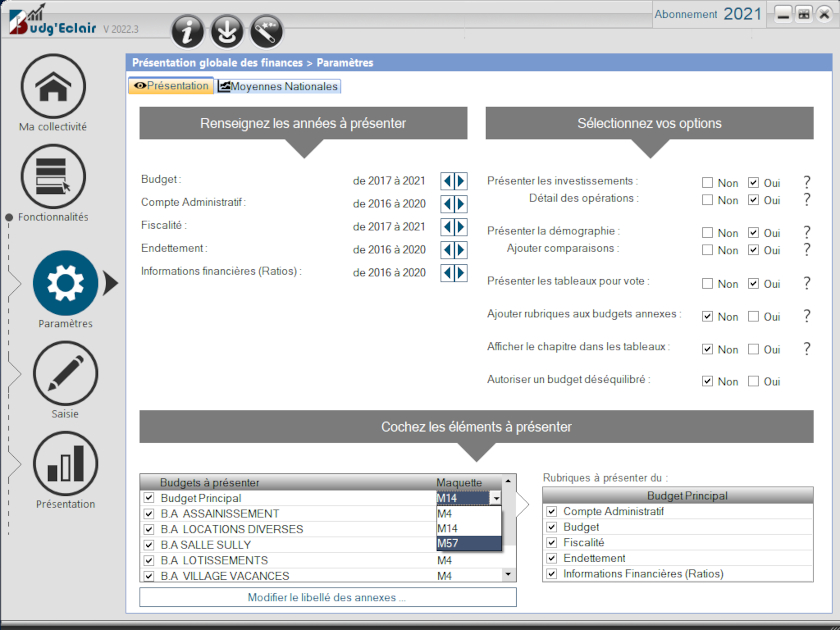The image size is (840, 630).
Task: Open the information icon in top toolbar
Action: [x=188, y=32]
